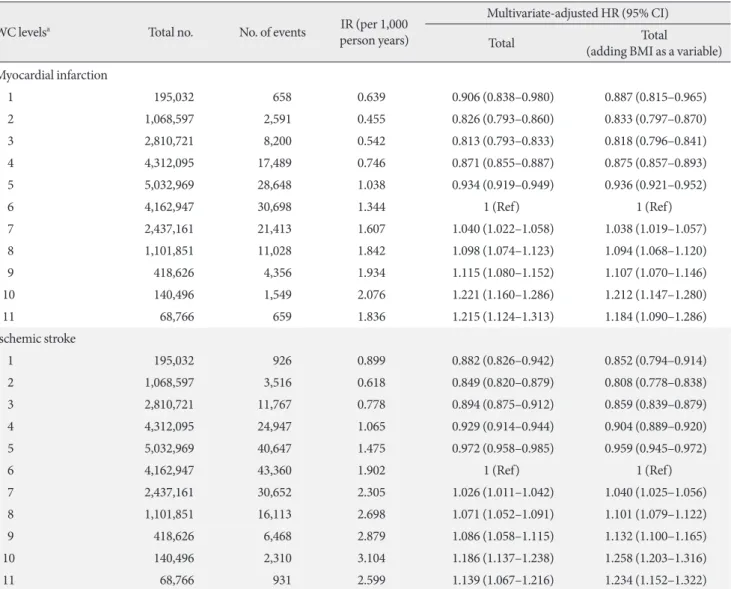The image size is (731, 589).
Task: Click HR value 1.258 (1.203–1.316)
Action: pyautogui.click(x=655, y=558)
